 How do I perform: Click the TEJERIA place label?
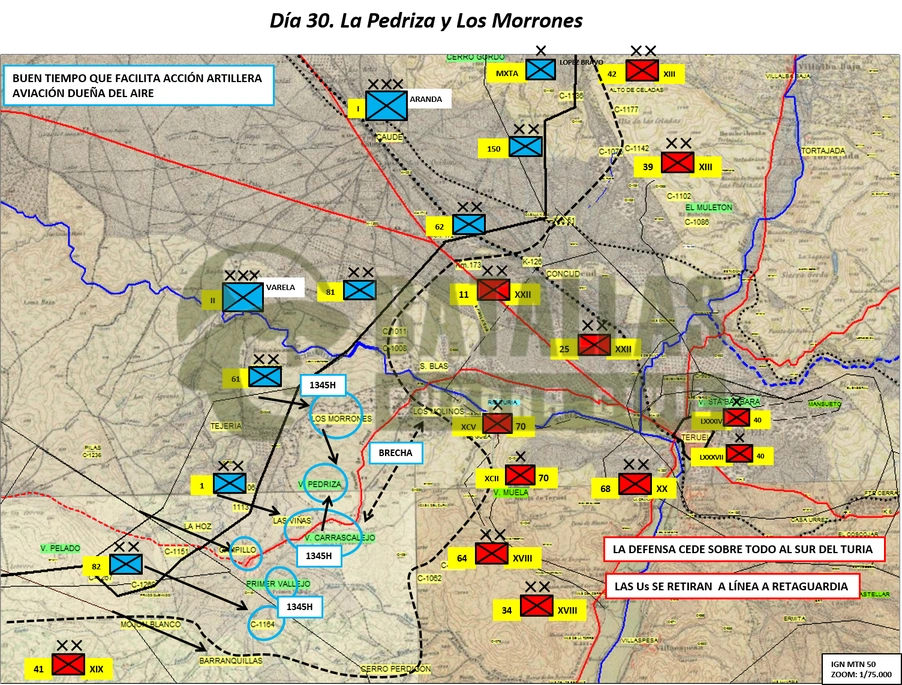(226, 426)
